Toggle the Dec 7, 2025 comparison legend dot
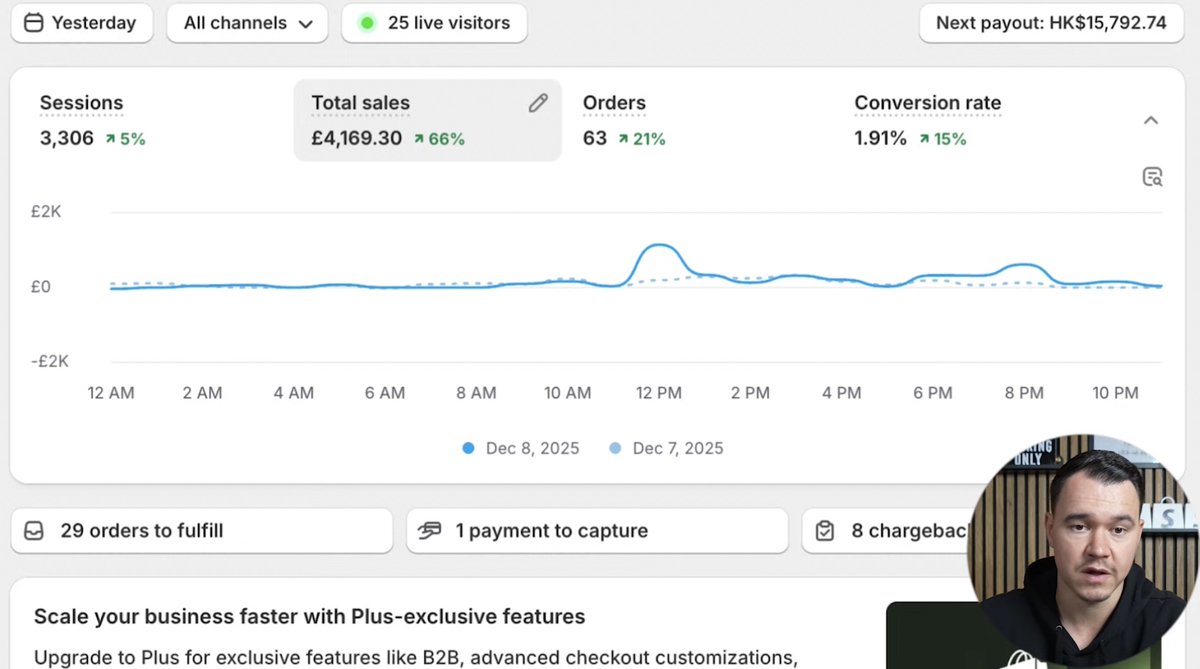 615,448
